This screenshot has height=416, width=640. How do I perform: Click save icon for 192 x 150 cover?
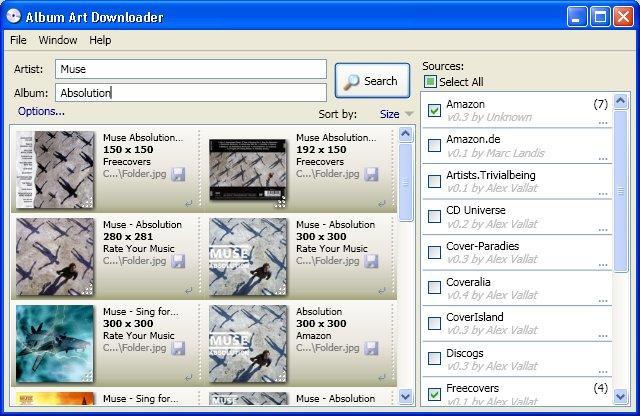pyautogui.click(x=371, y=174)
